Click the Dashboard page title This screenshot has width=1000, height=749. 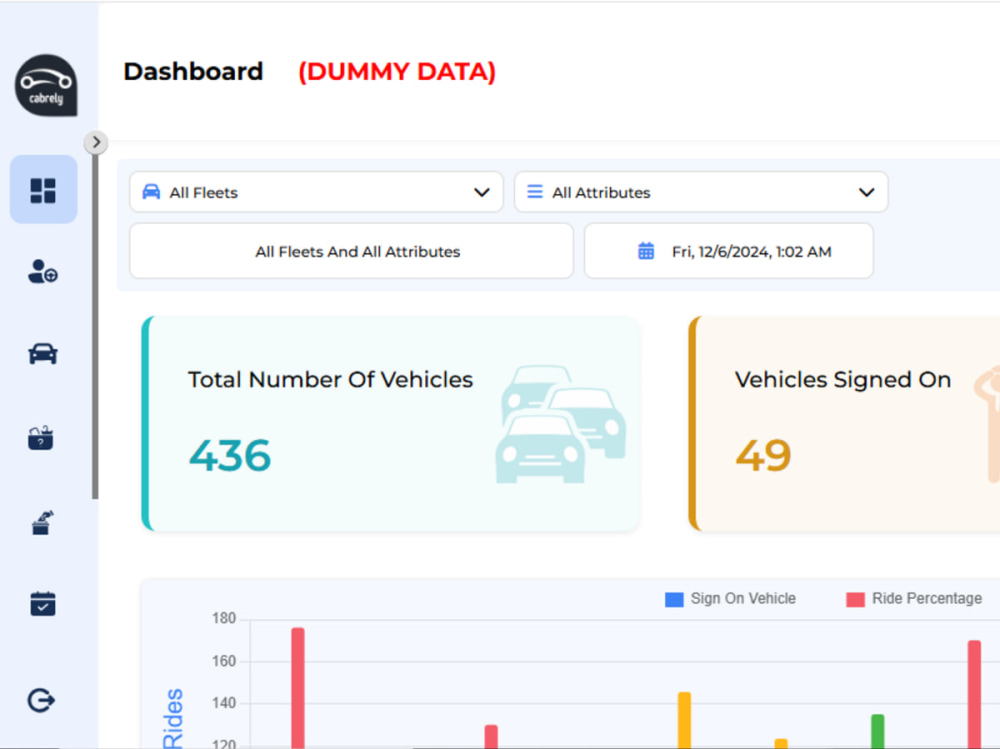[x=193, y=71]
